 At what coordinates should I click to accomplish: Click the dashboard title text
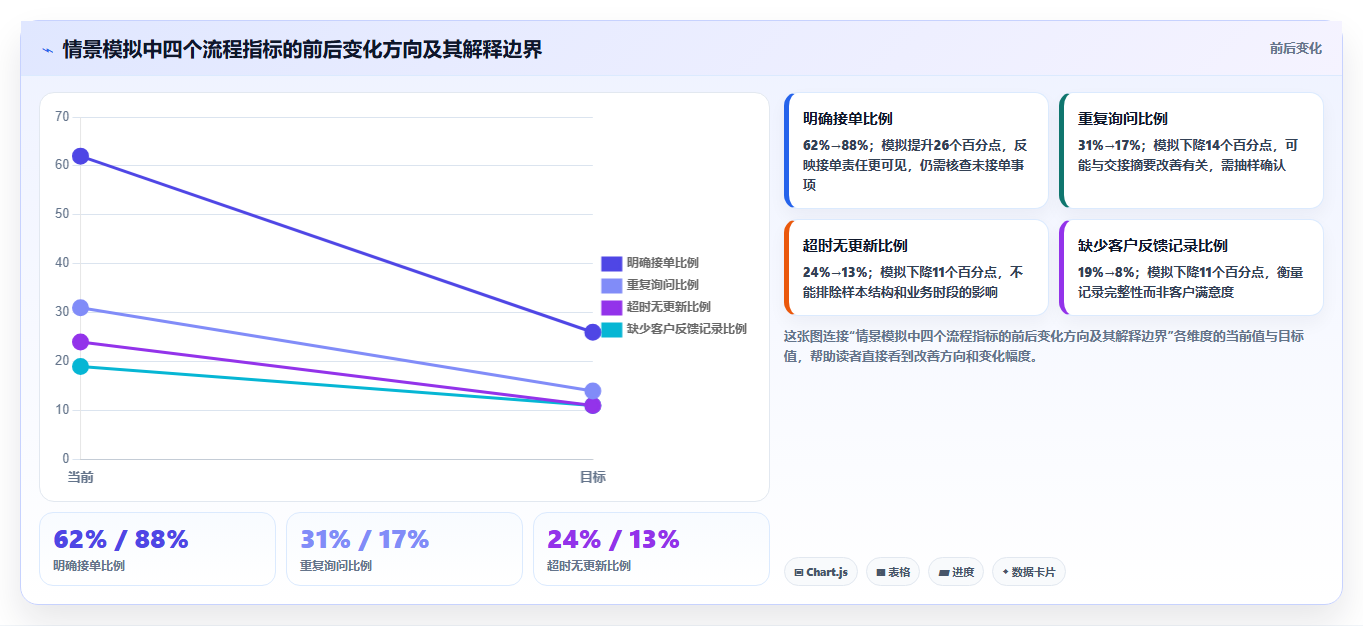[x=302, y=49]
